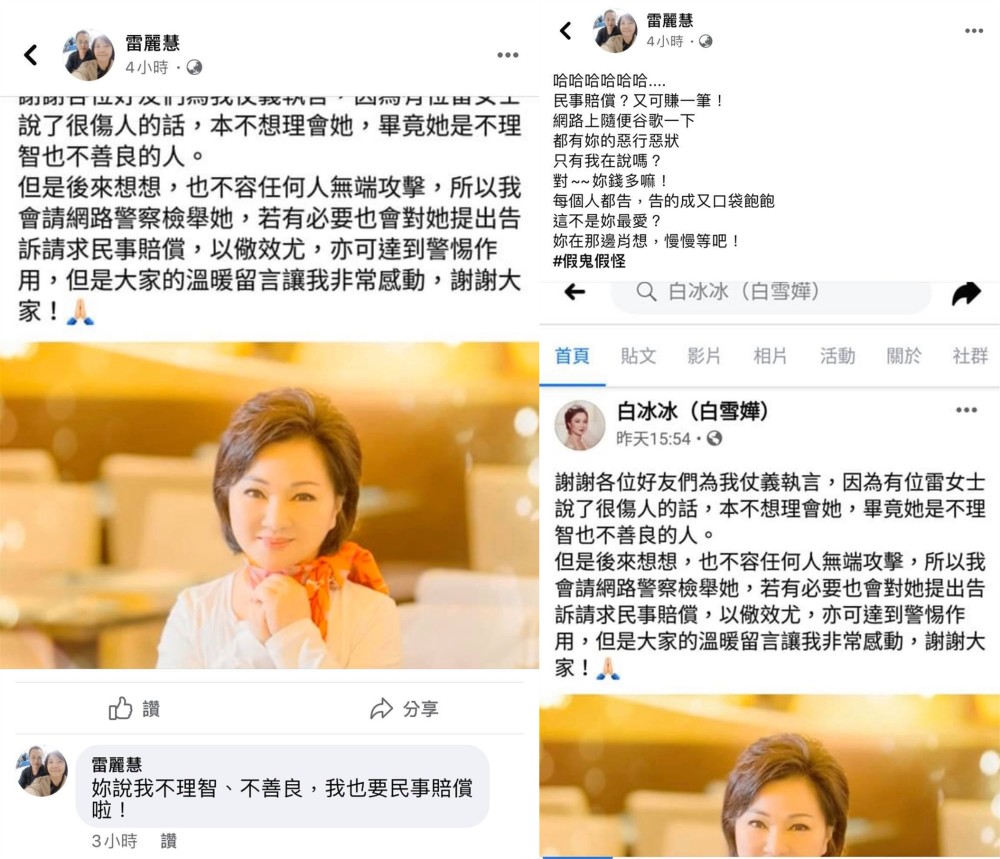
Task: Open the 相片 tab
Action: tap(770, 356)
